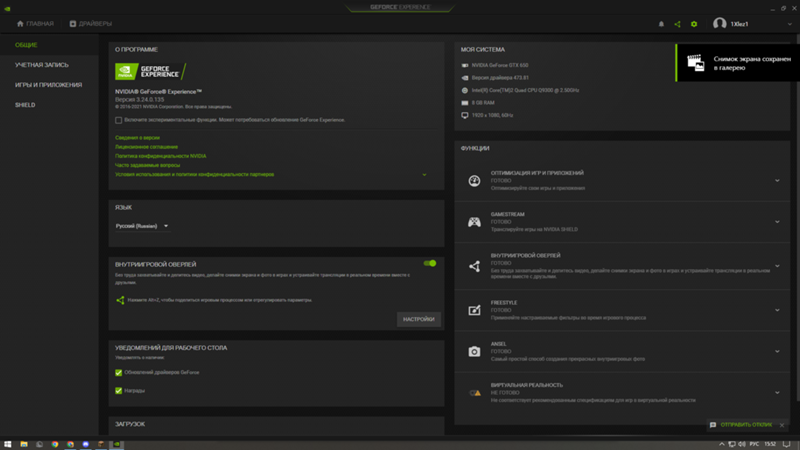Click the CPU icon in My System
This screenshot has height=450, width=800.
point(465,90)
